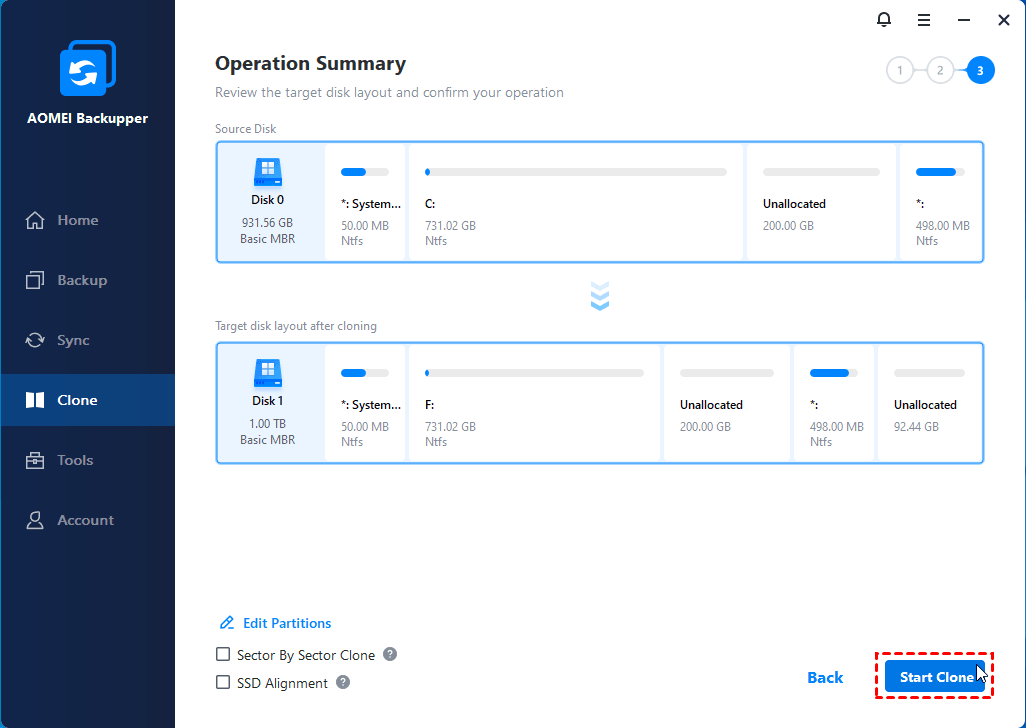The image size is (1026, 728).
Task: Close the AOMEI Backupper window
Action: point(1003,20)
